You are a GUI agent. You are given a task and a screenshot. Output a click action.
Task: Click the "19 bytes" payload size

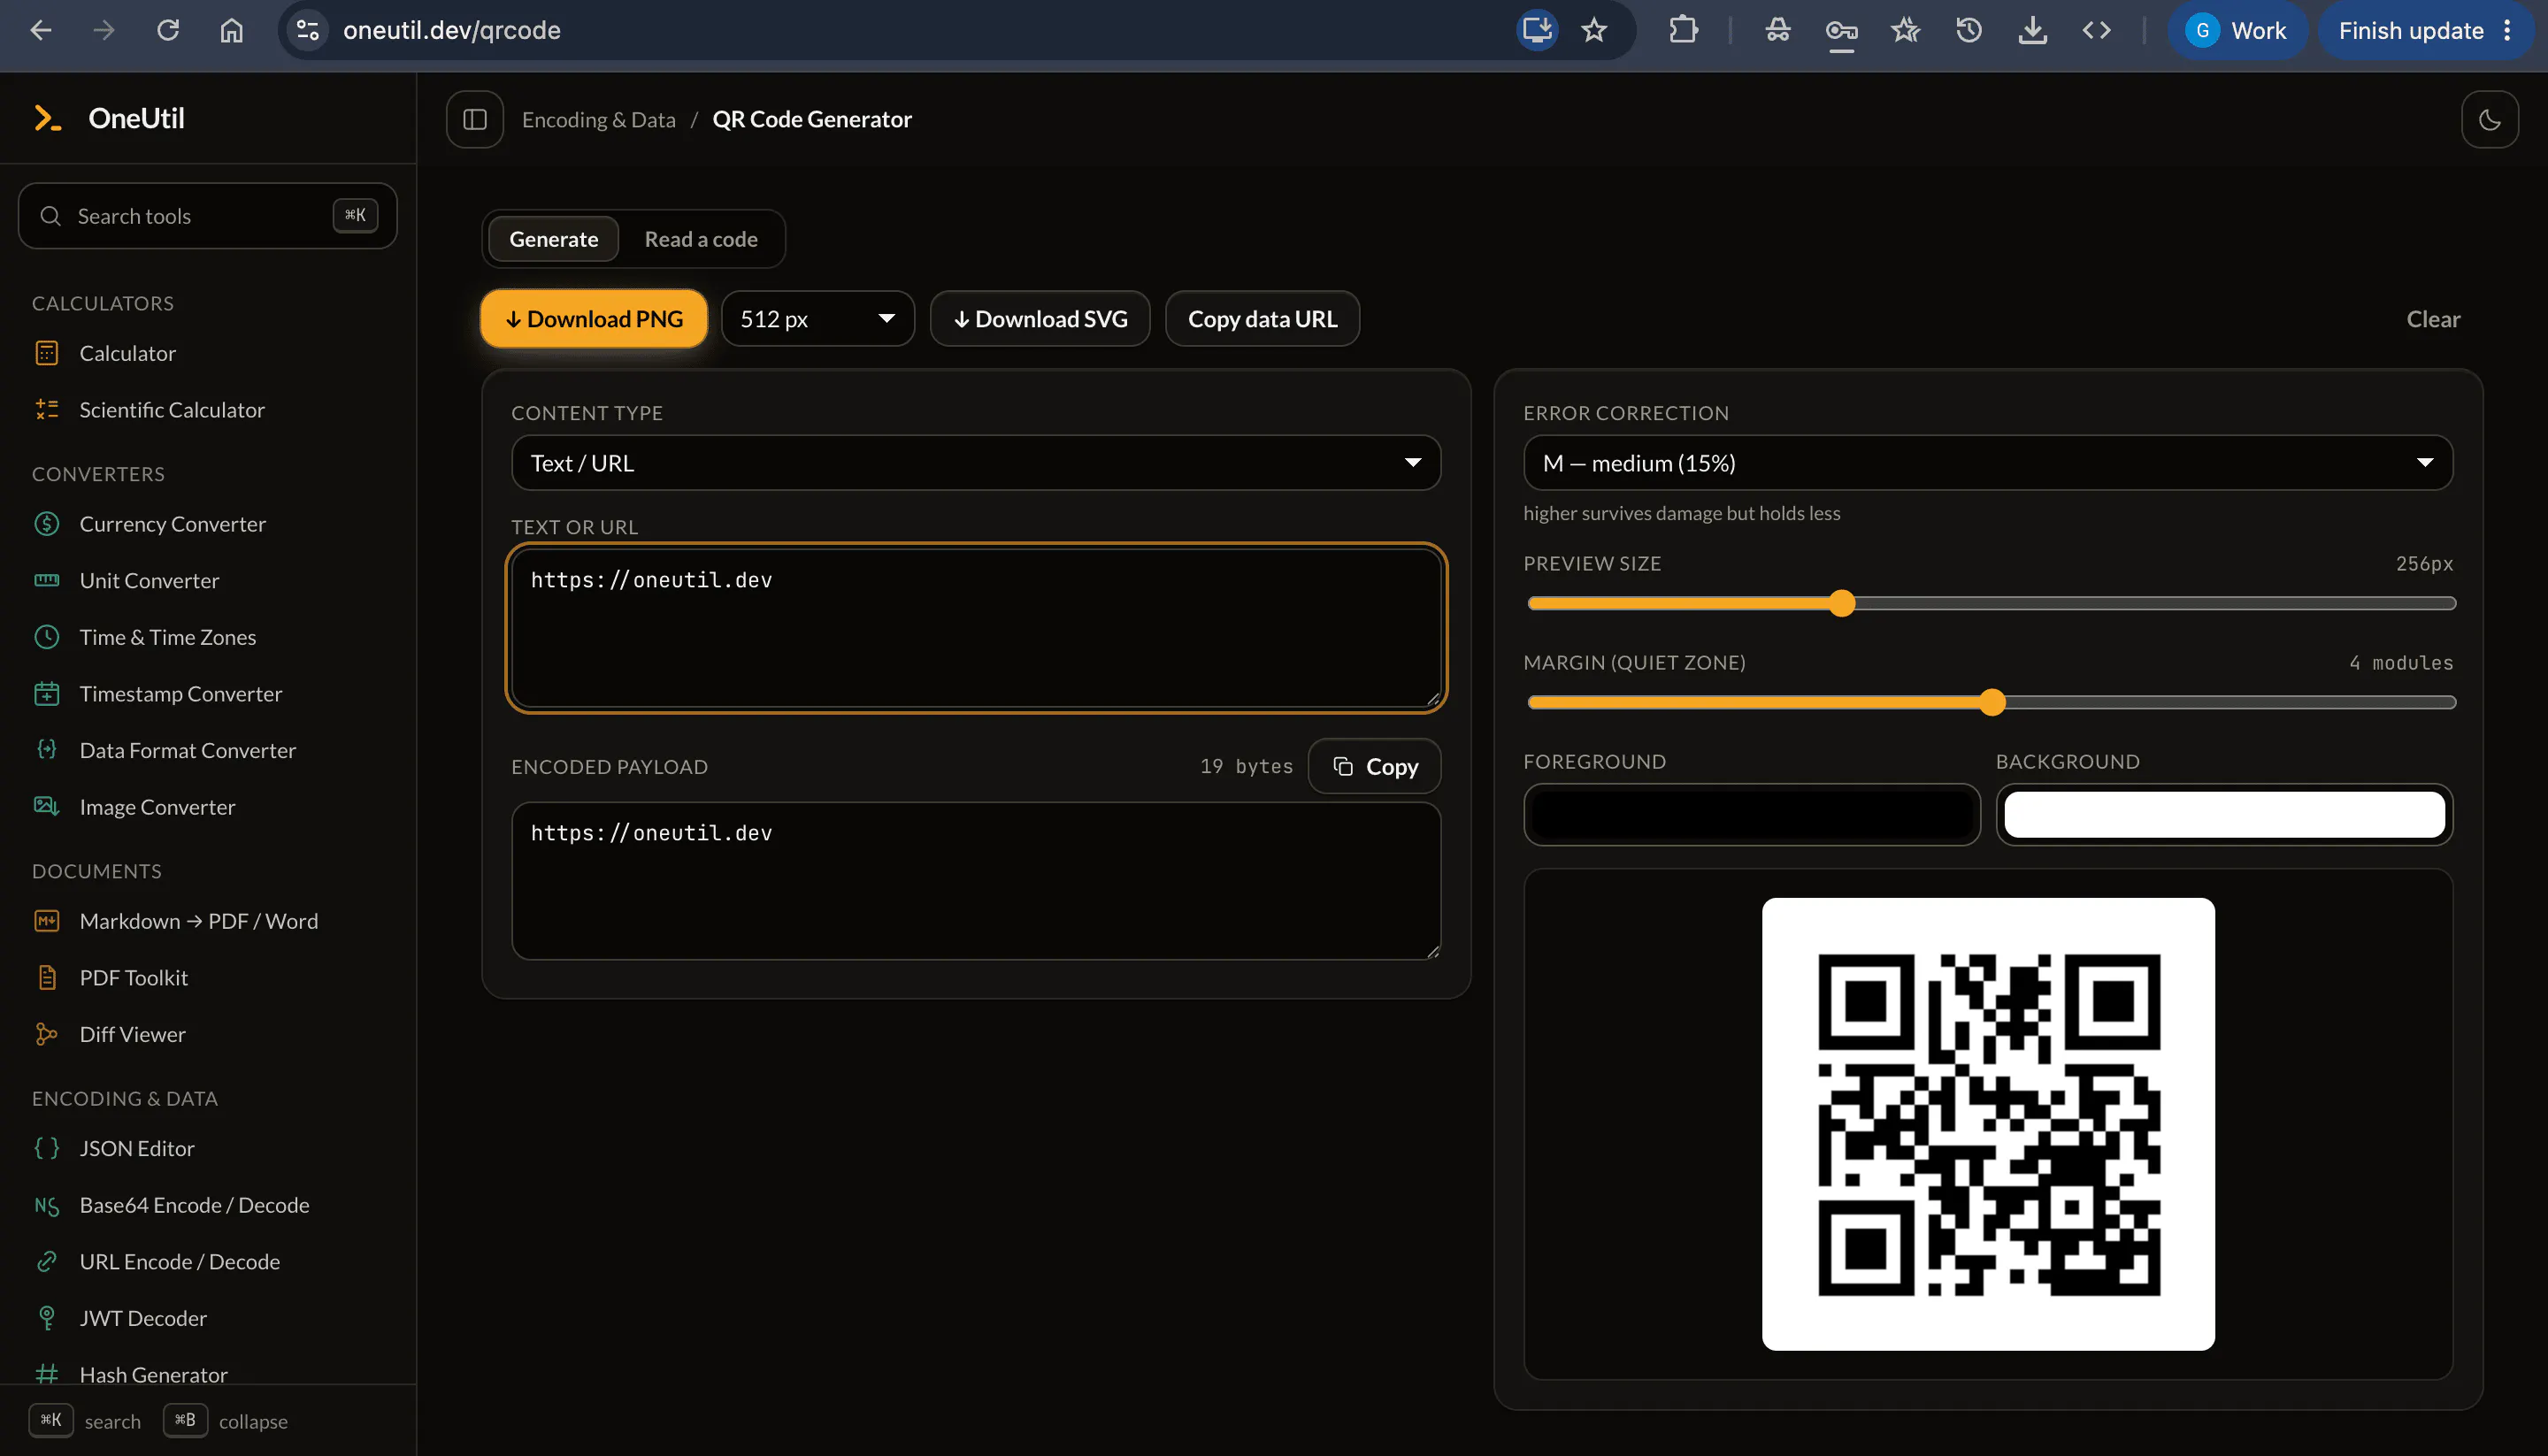[1246, 766]
